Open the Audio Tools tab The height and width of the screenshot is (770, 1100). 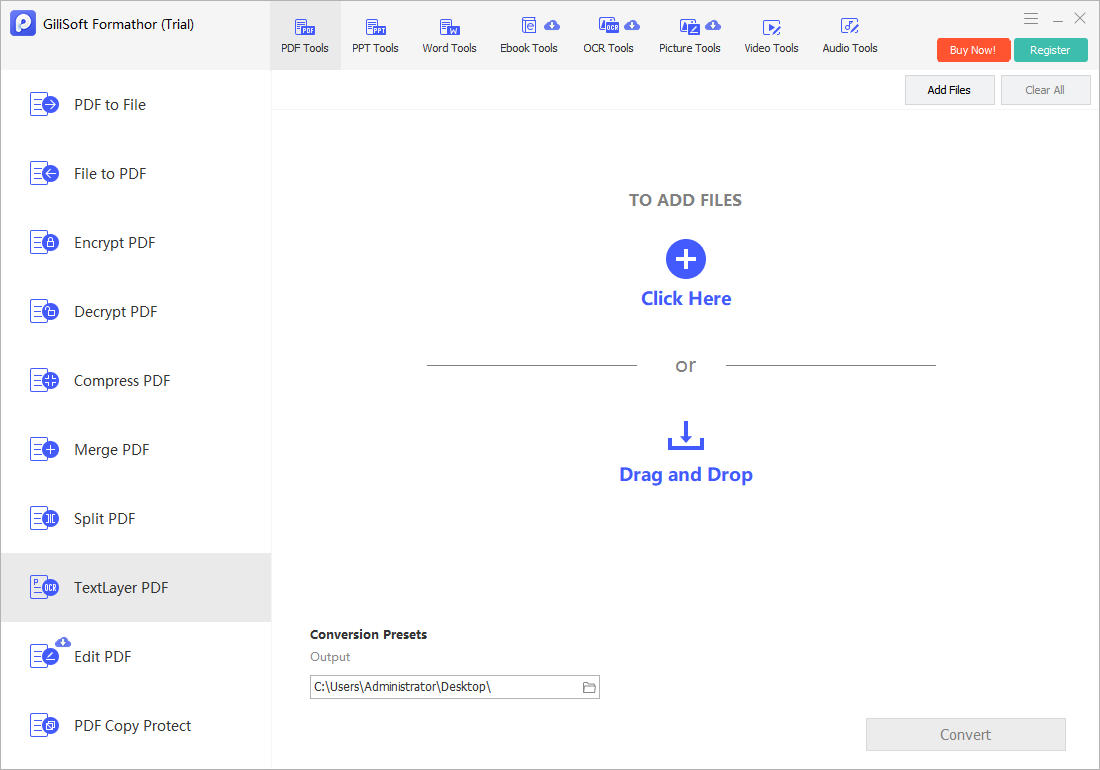tap(850, 36)
